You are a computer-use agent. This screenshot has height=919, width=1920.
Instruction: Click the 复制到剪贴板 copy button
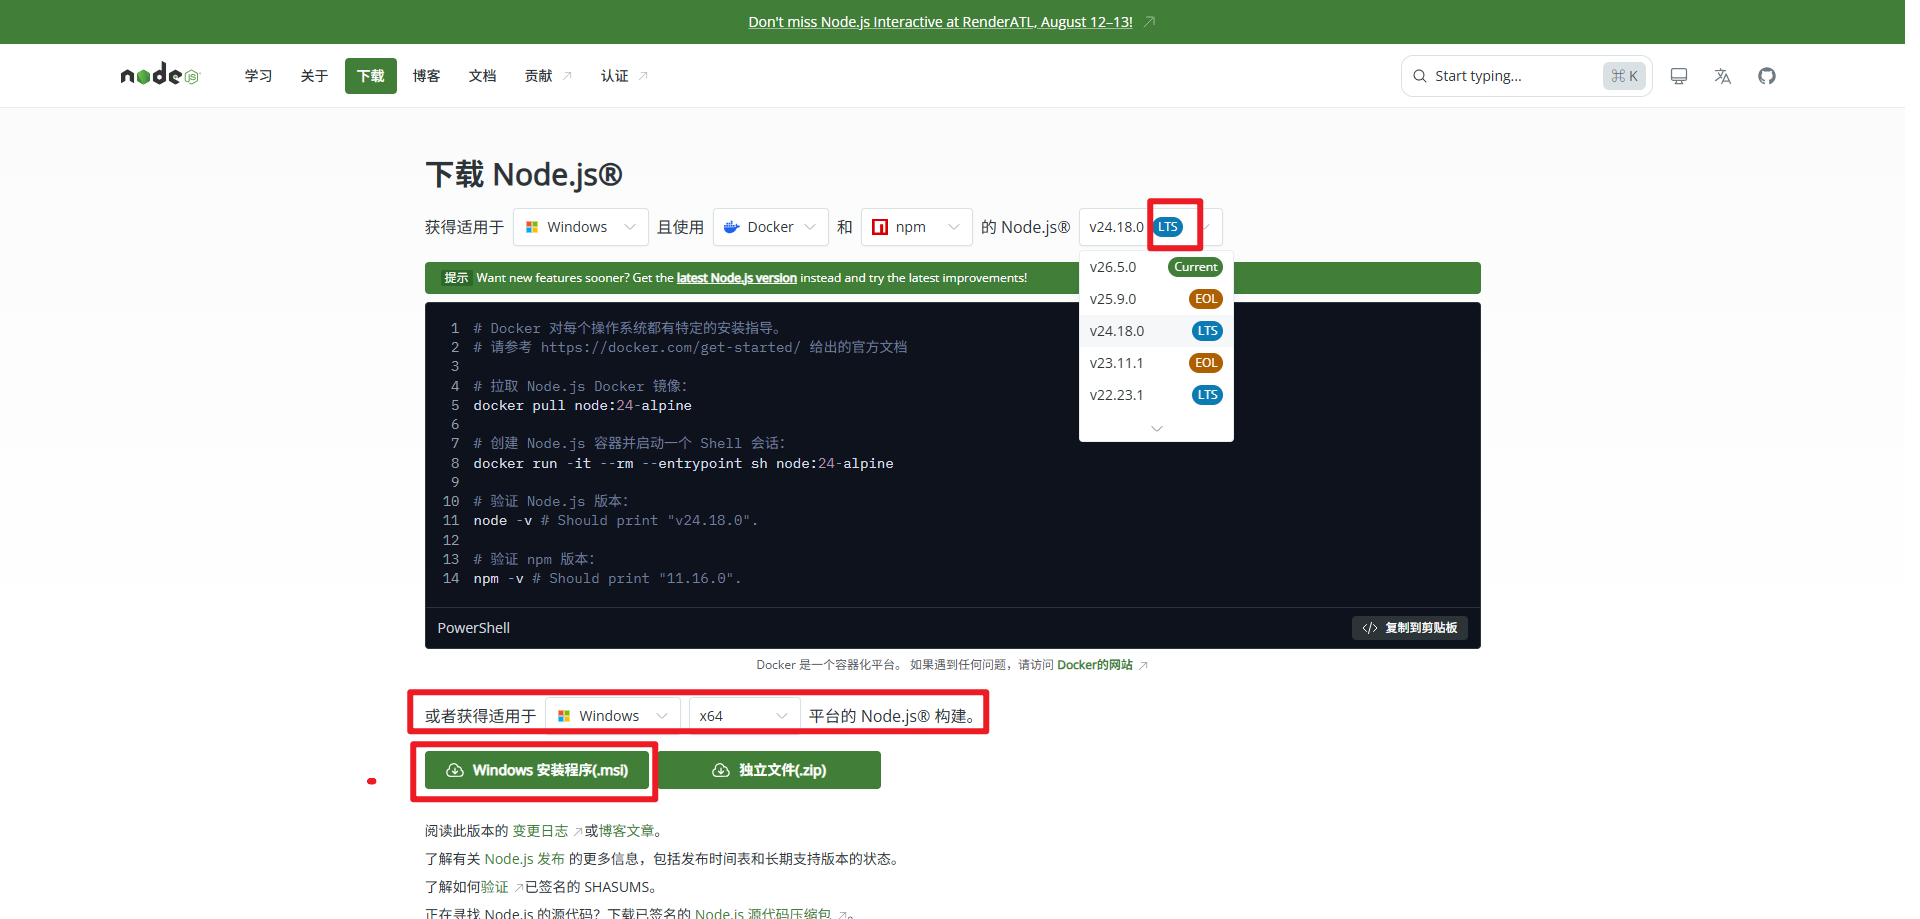click(x=1410, y=628)
